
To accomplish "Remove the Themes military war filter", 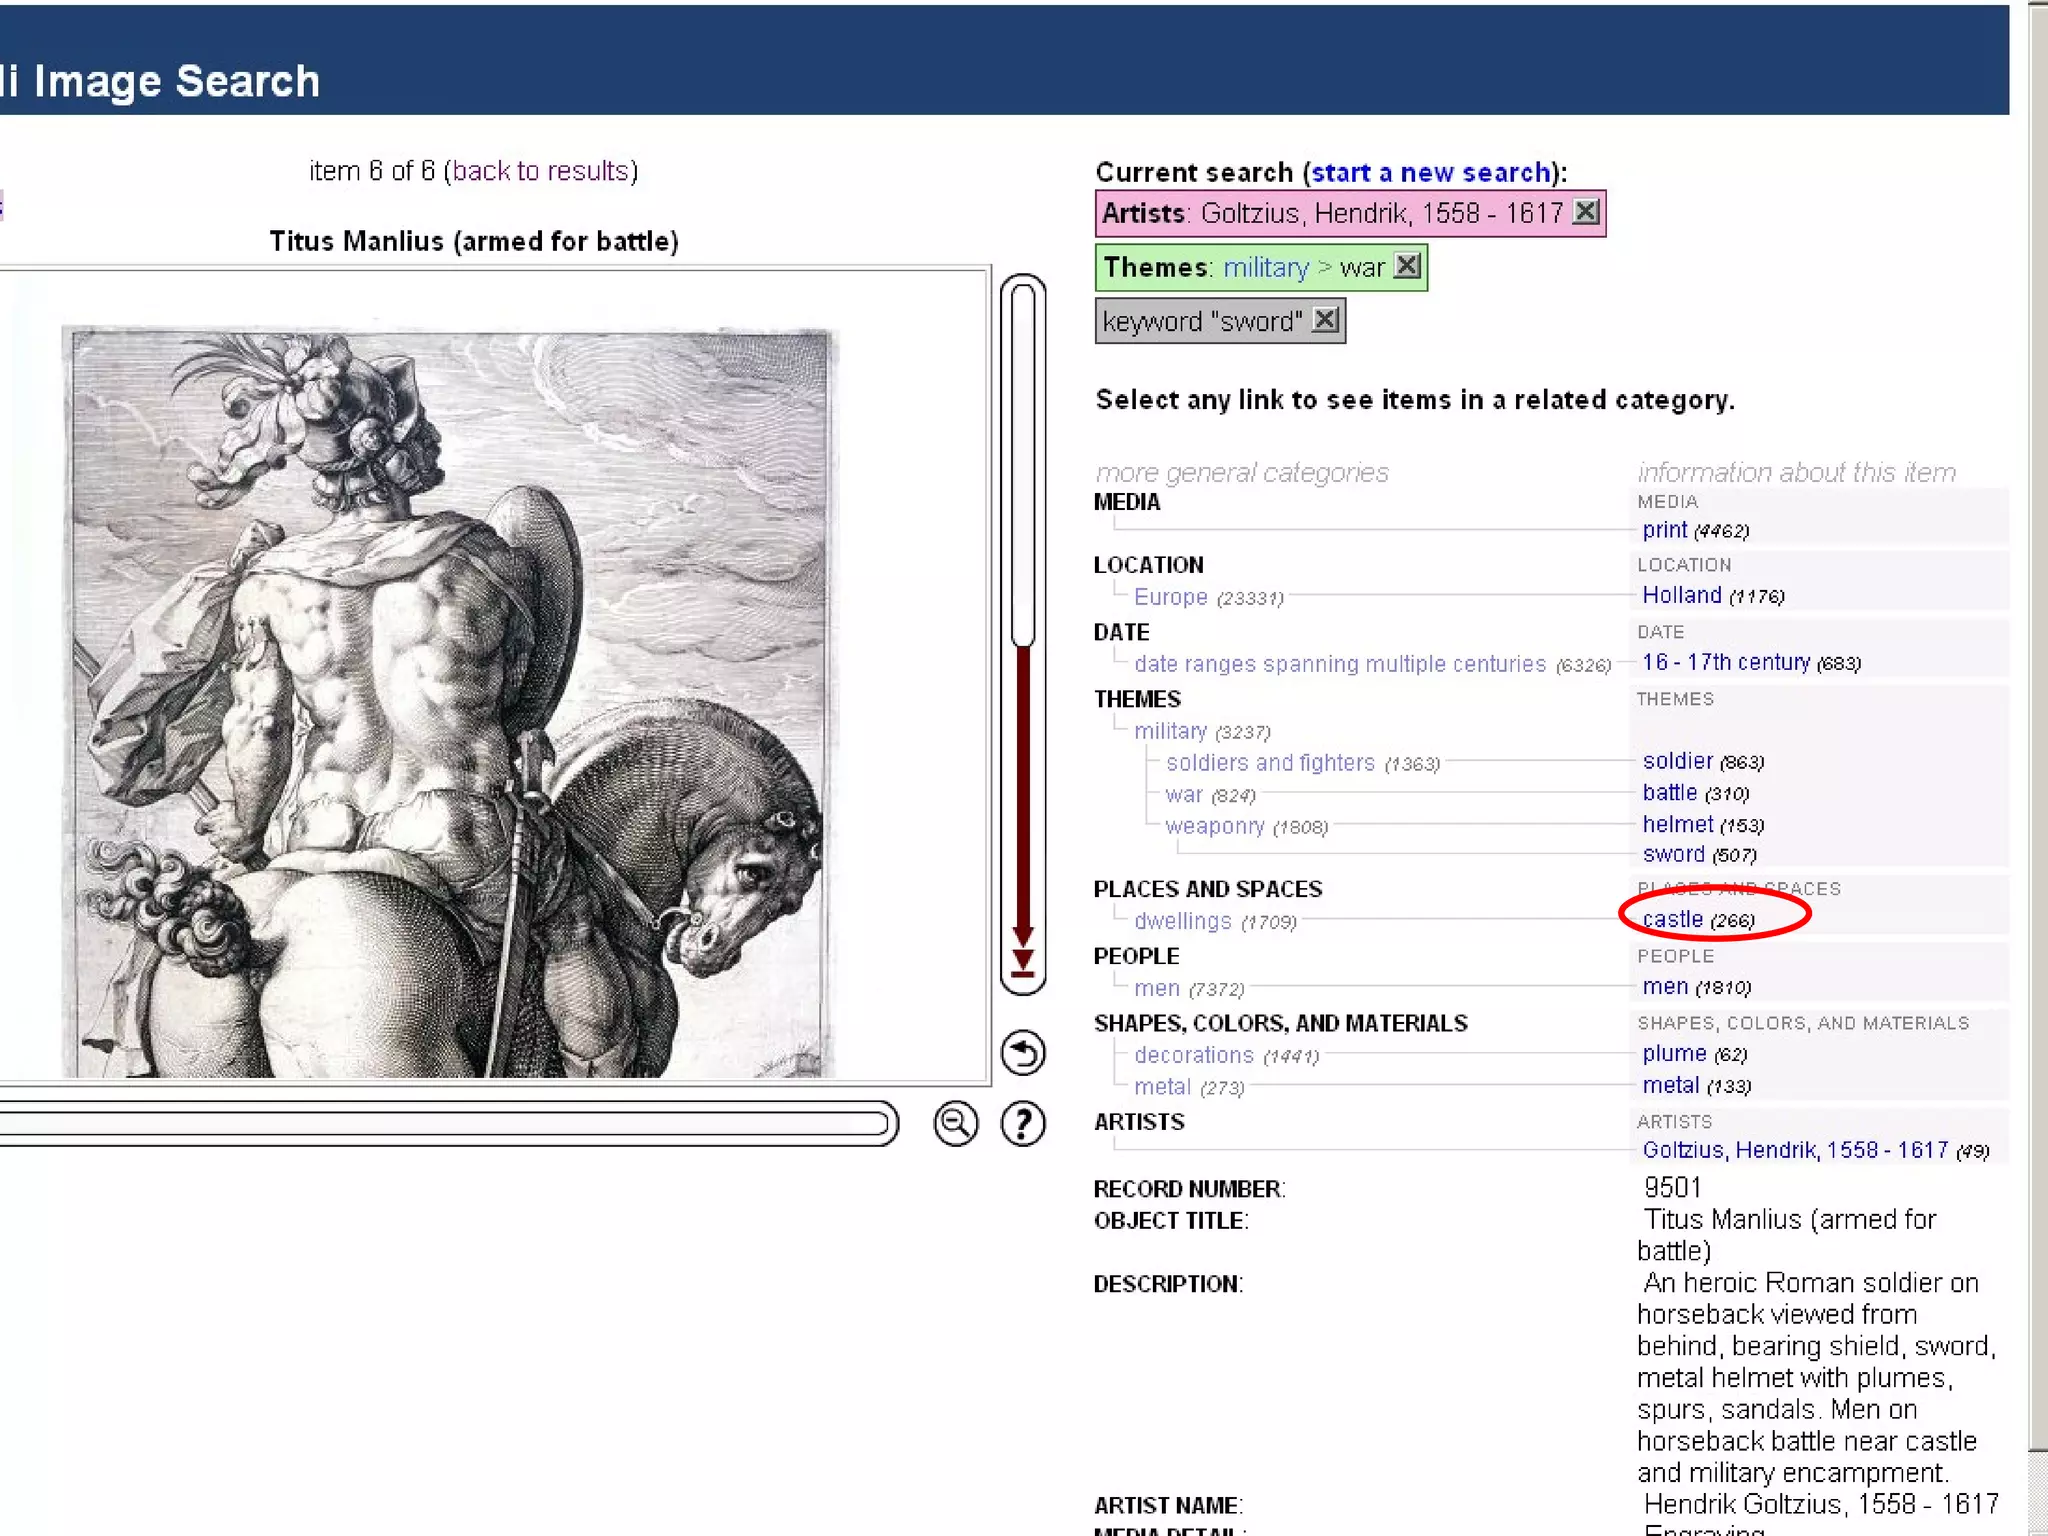I will tap(1407, 266).
